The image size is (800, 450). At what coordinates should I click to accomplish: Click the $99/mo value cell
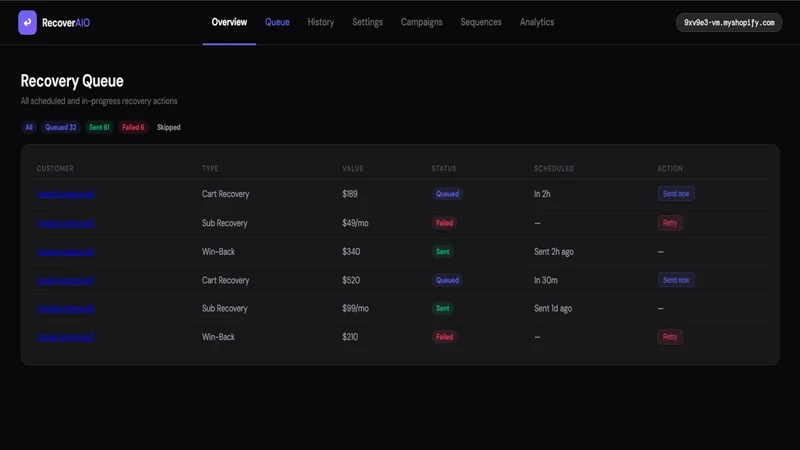click(x=355, y=308)
